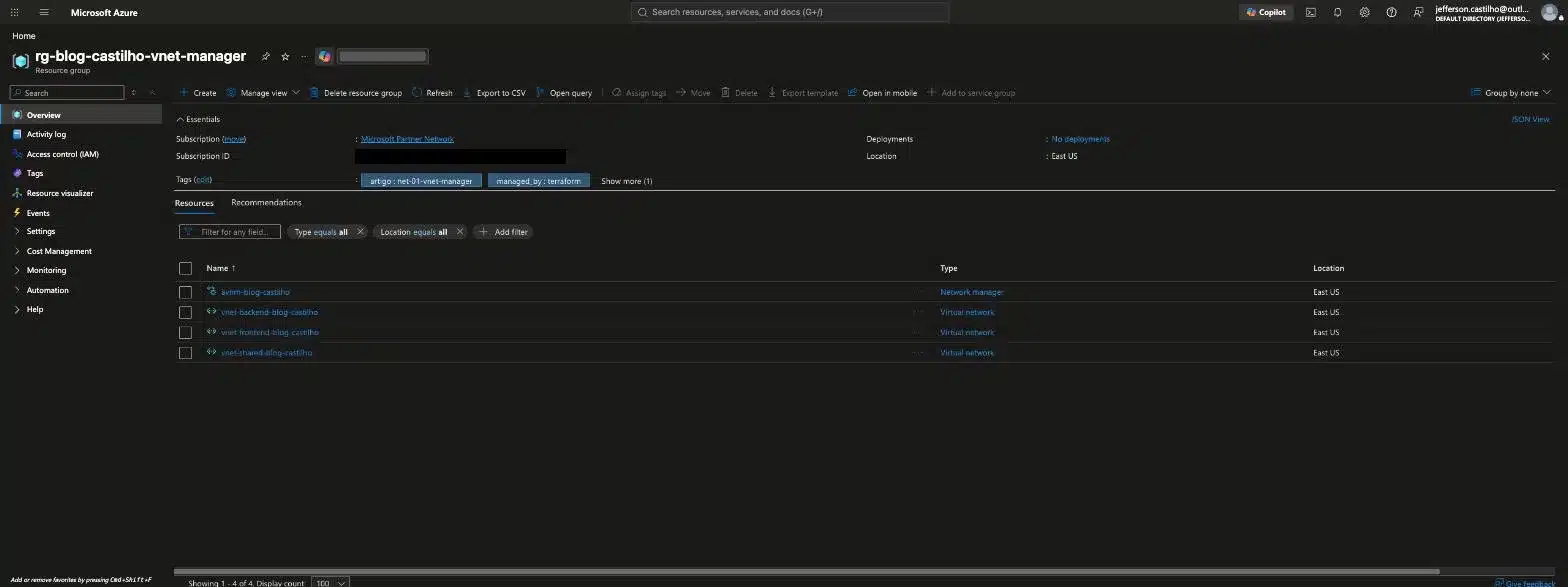Open the Azure portal waffle menu icon
The image size is (1568, 587).
[14, 12]
